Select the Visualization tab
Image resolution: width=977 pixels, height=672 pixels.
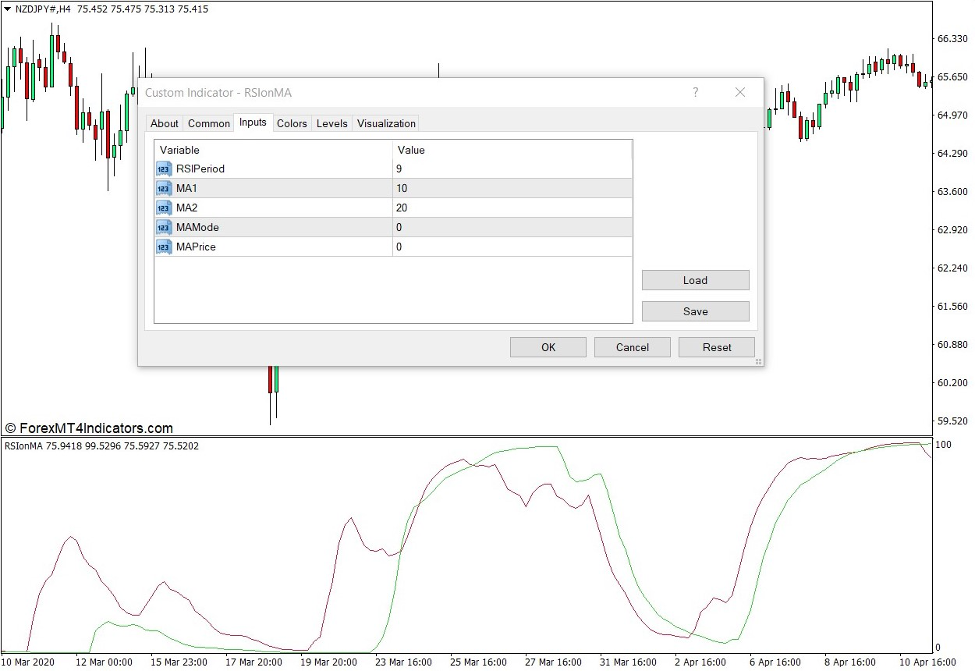click(x=386, y=123)
